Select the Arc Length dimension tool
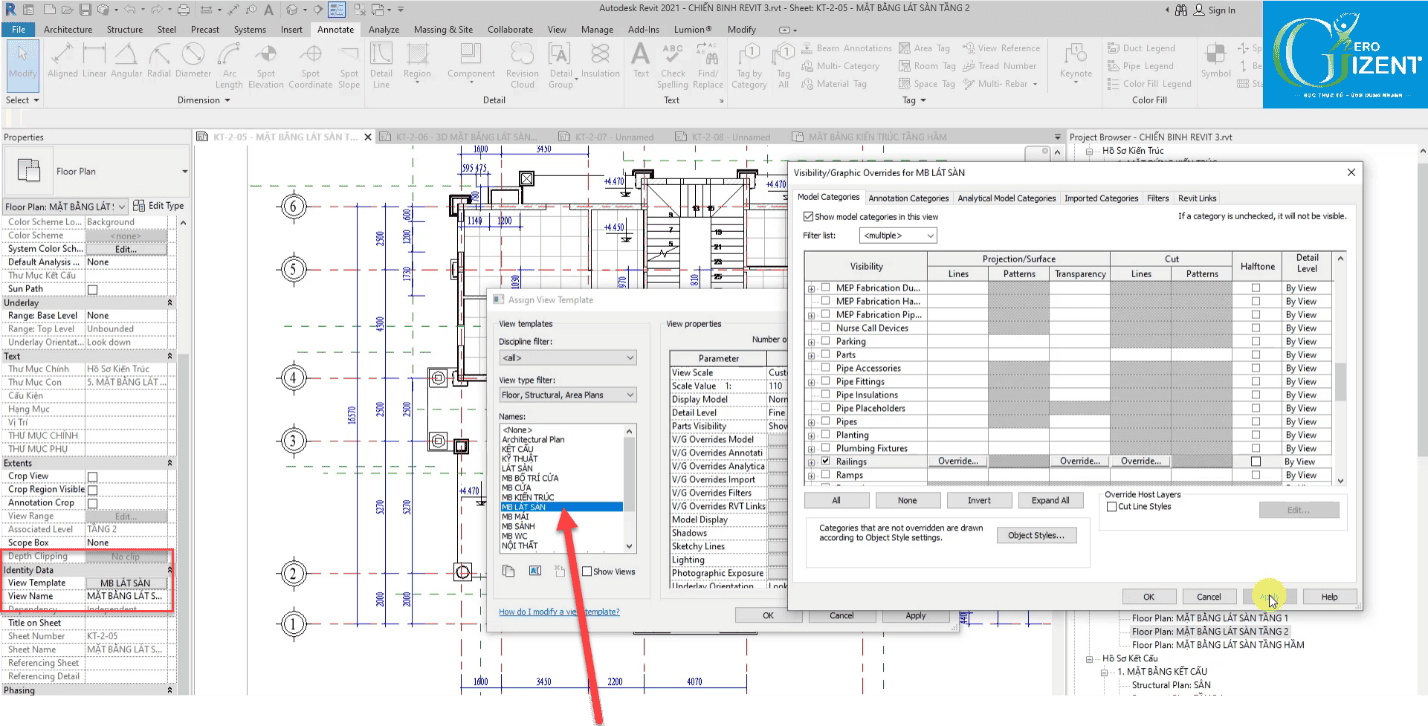 click(229, 65)
